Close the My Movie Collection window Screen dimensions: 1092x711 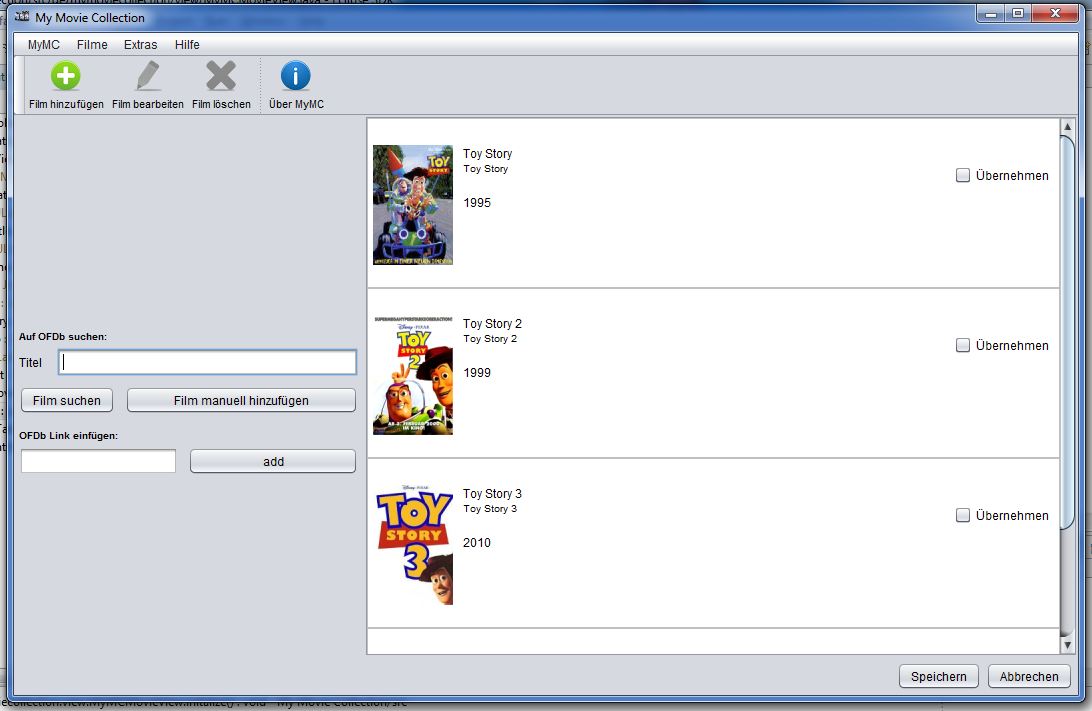tap(1054, 13)
